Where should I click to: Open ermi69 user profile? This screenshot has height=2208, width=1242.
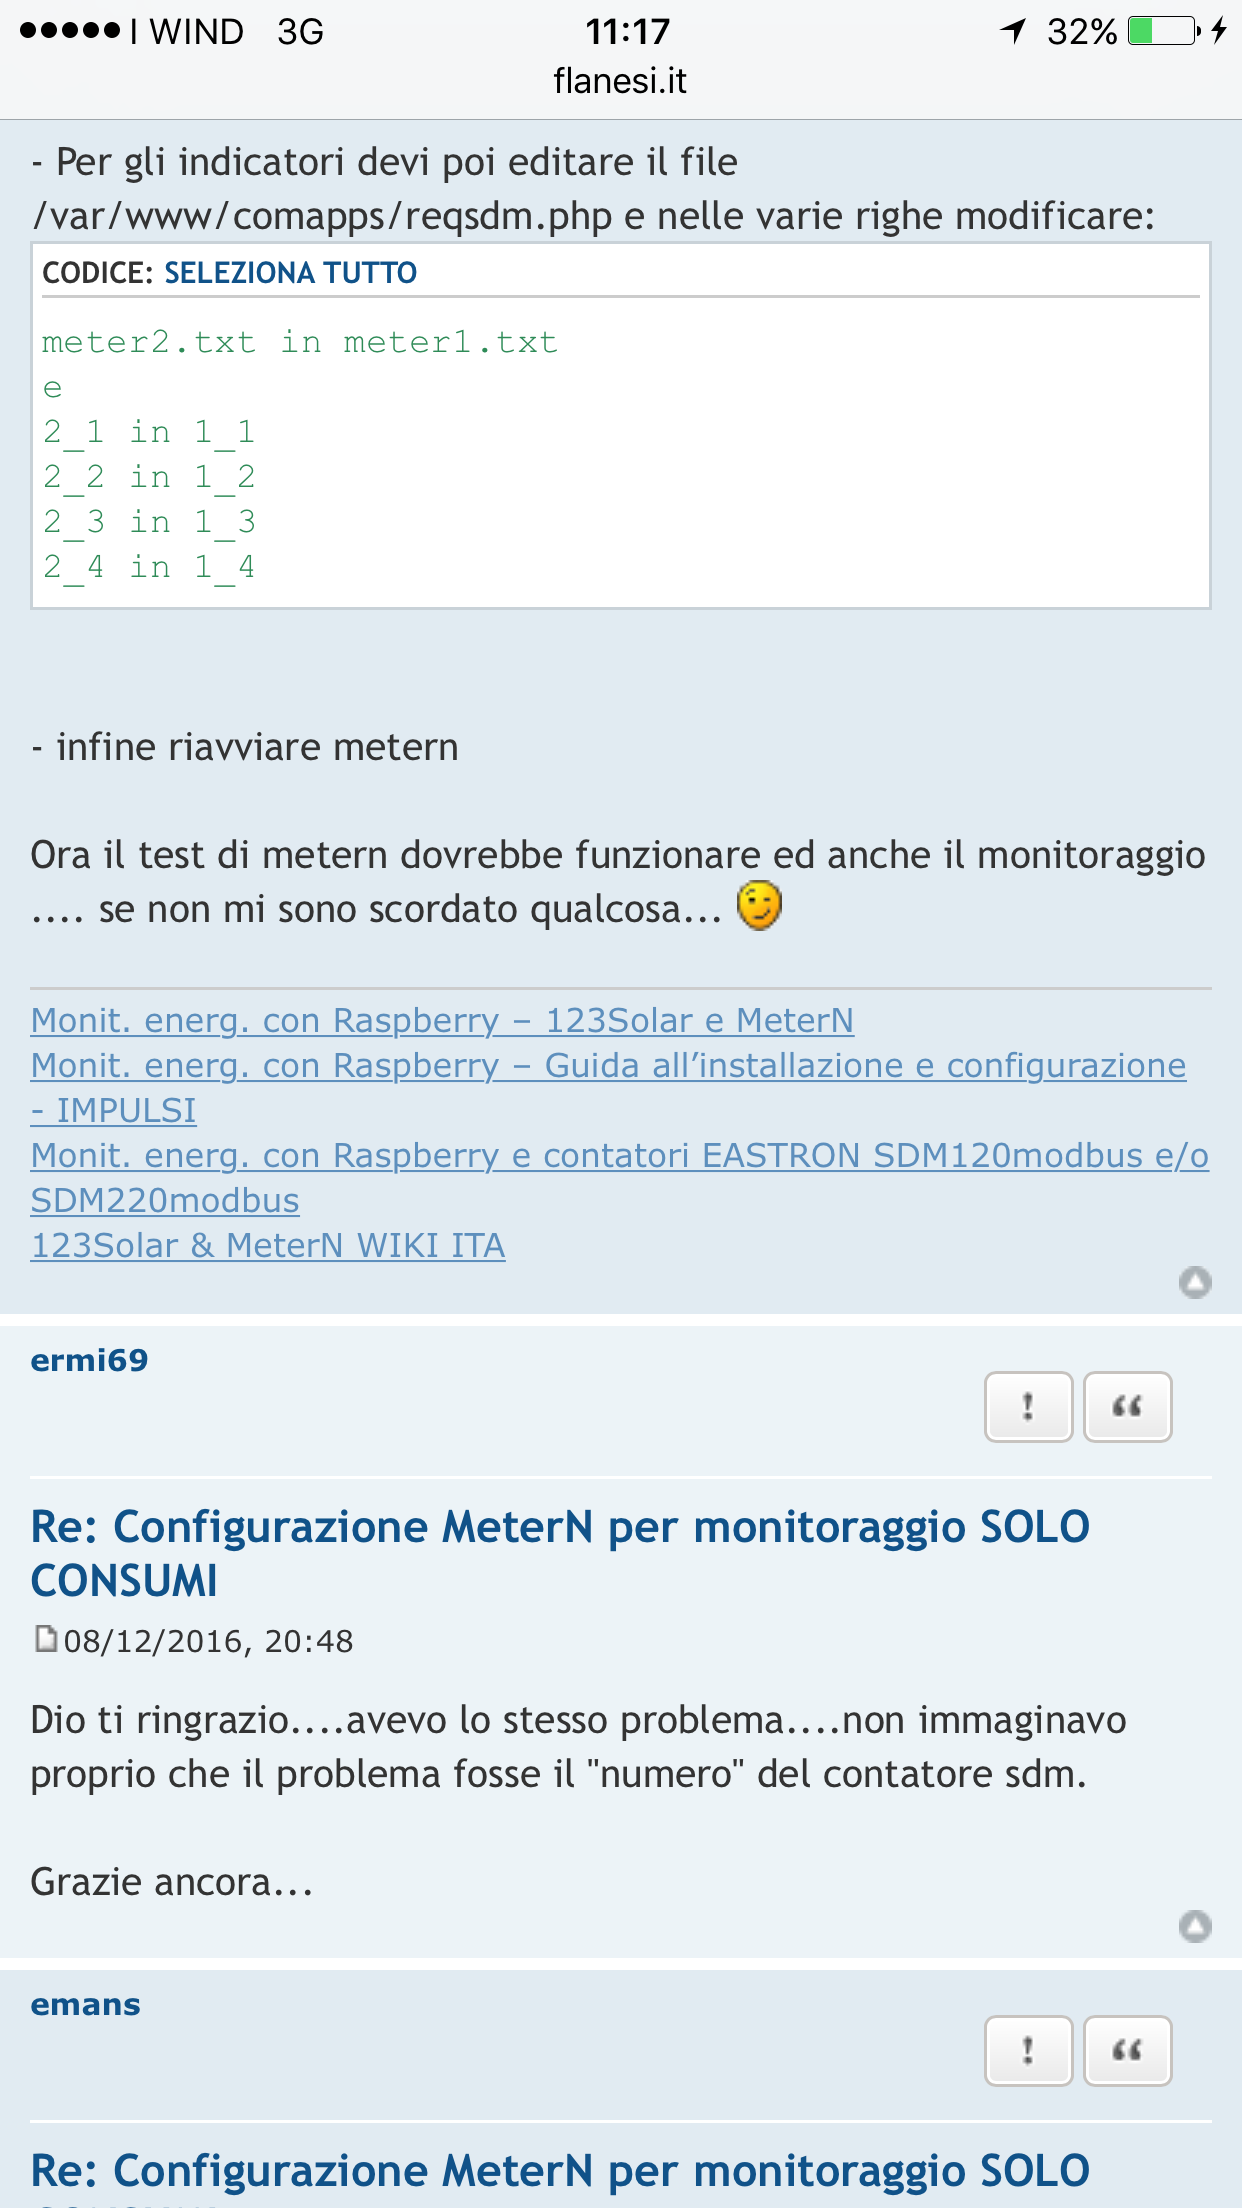coord(89,1360)
